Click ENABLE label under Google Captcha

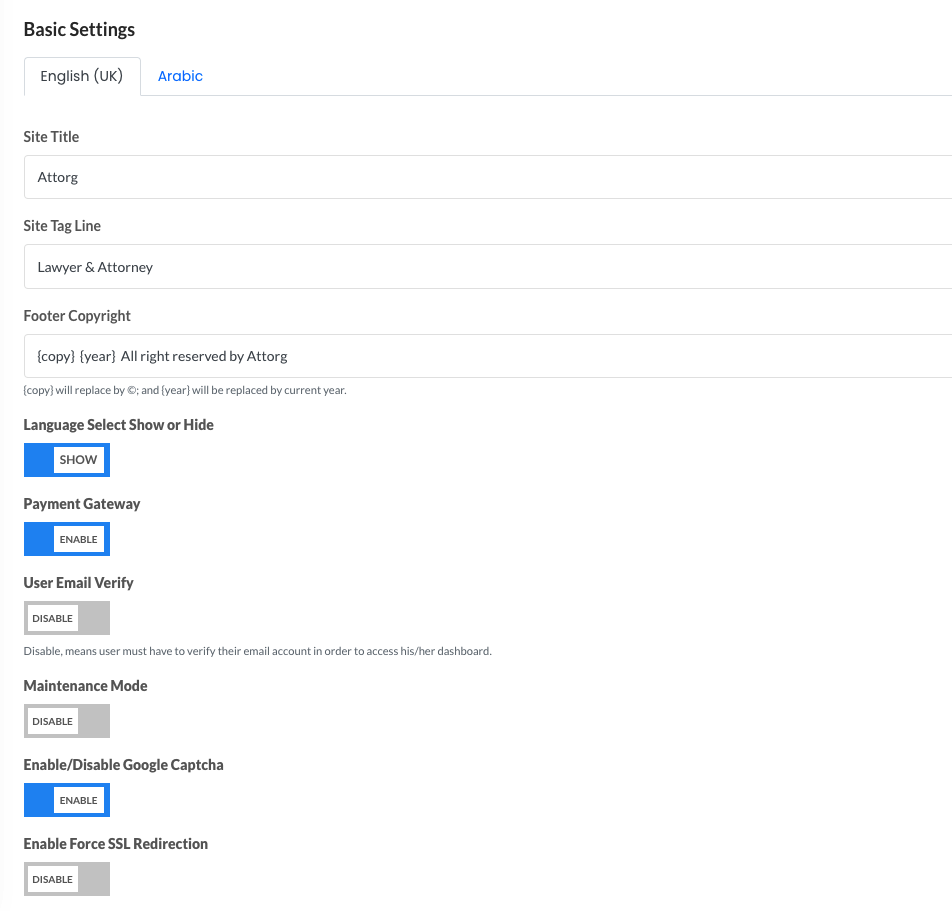point(78,800)
